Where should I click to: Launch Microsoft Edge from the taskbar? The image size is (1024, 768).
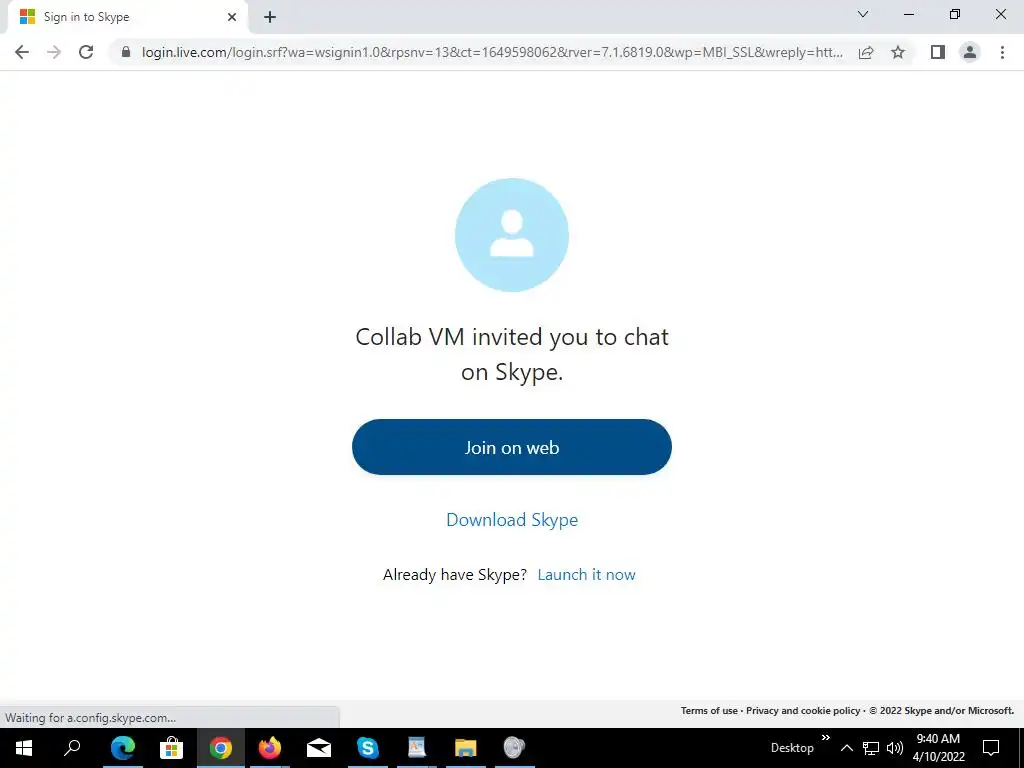point(123,748)
